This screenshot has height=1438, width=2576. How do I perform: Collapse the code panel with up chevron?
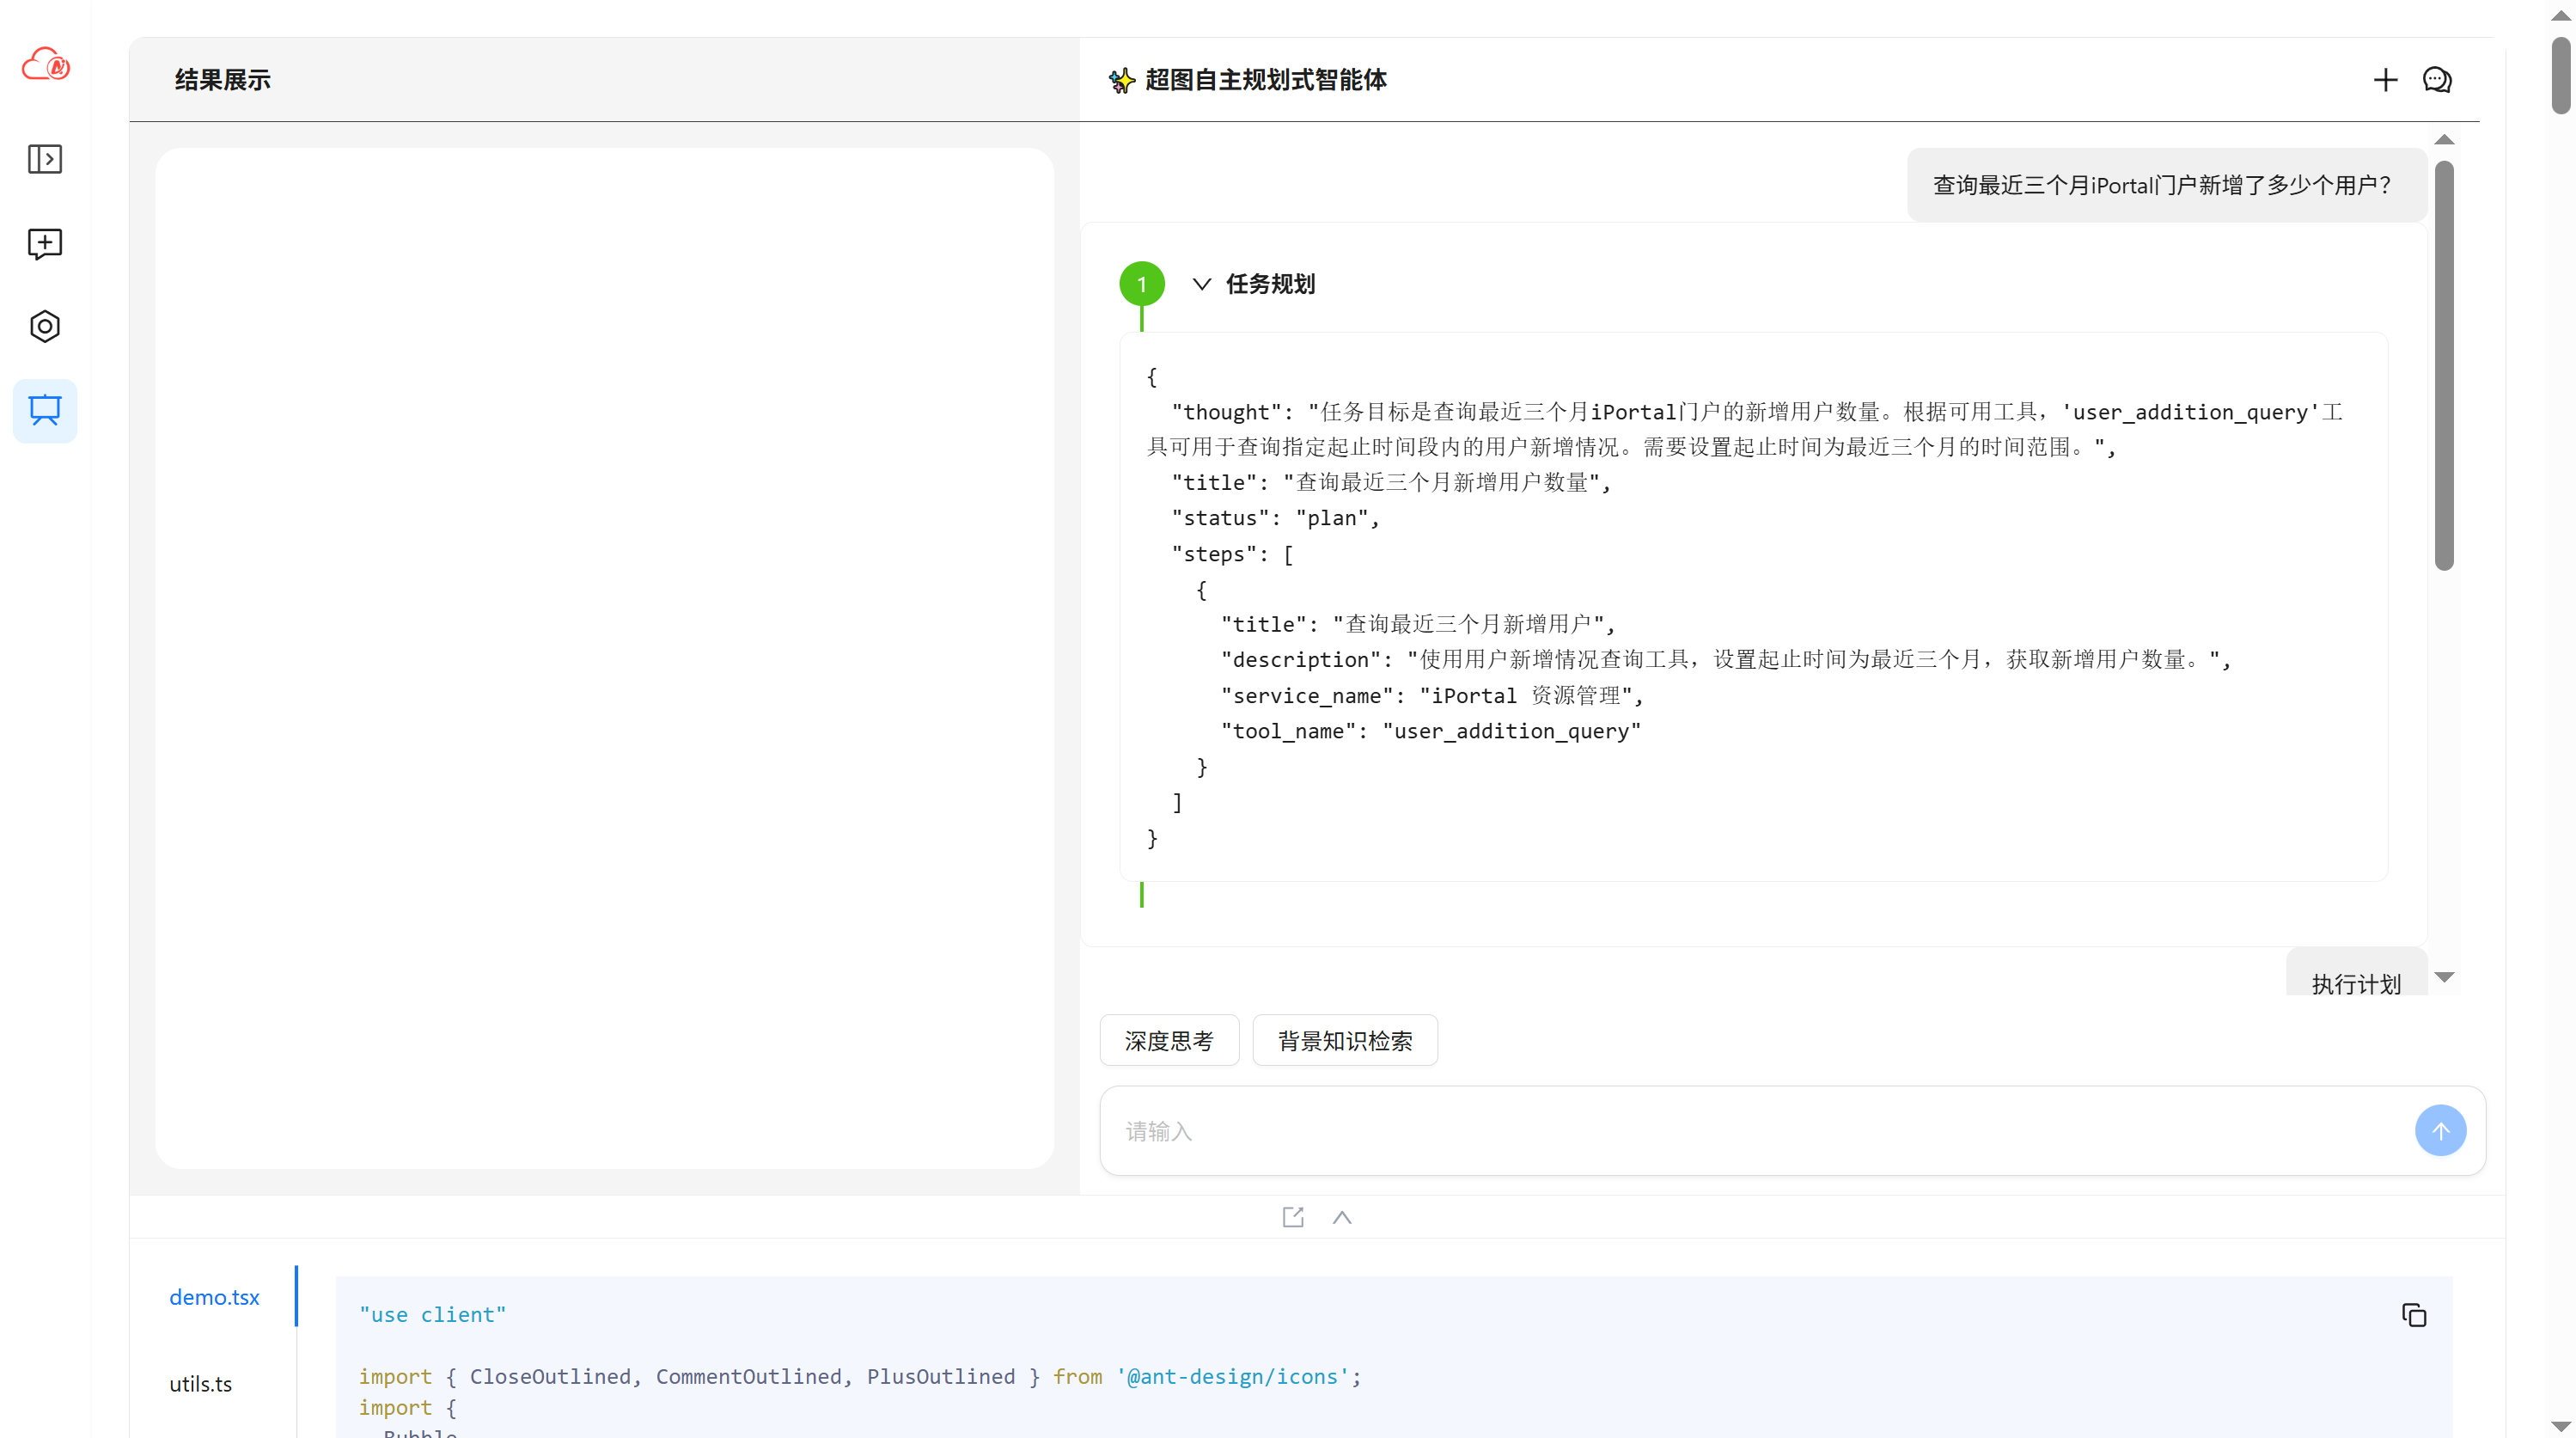(1342, 1217)
